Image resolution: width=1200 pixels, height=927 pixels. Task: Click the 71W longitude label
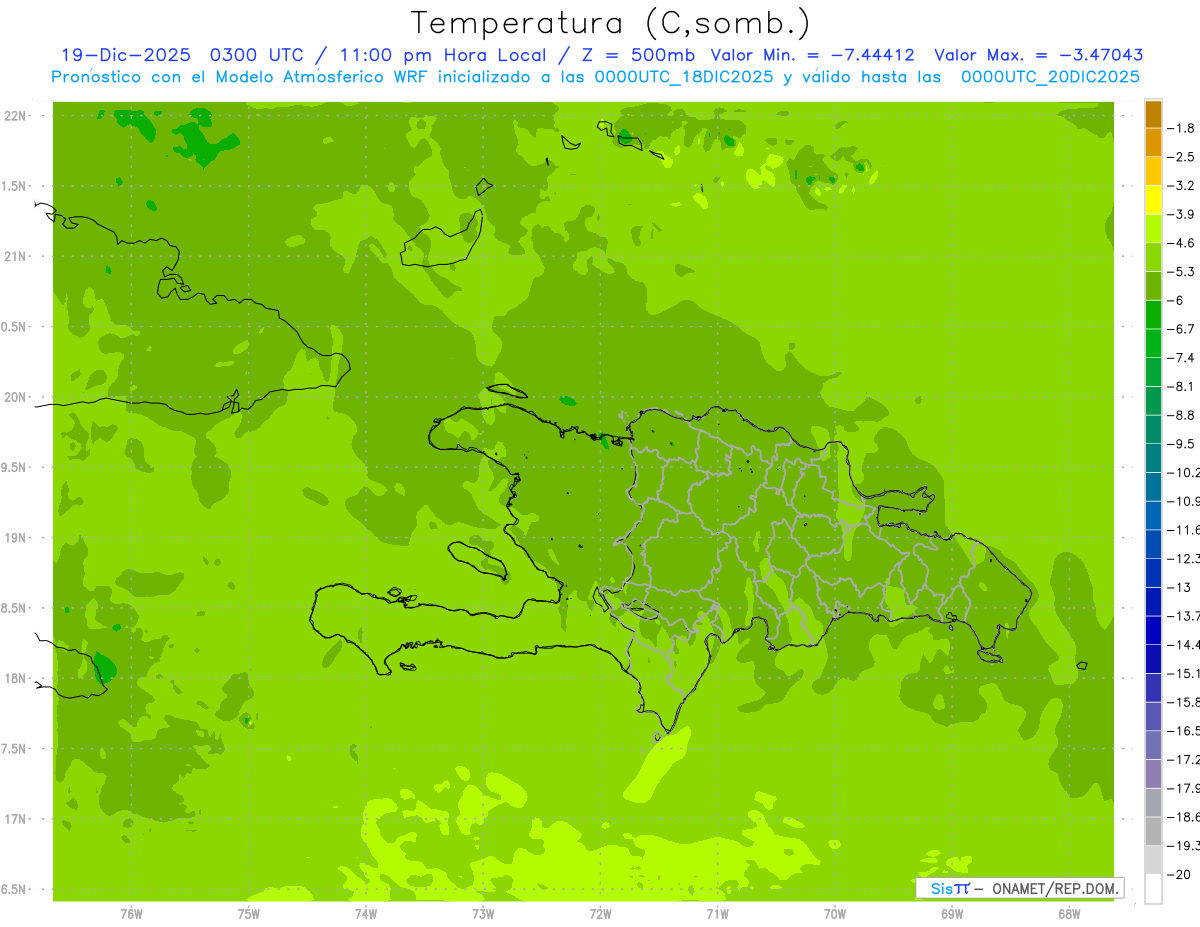pyautogui.click(x=717, y=914)
